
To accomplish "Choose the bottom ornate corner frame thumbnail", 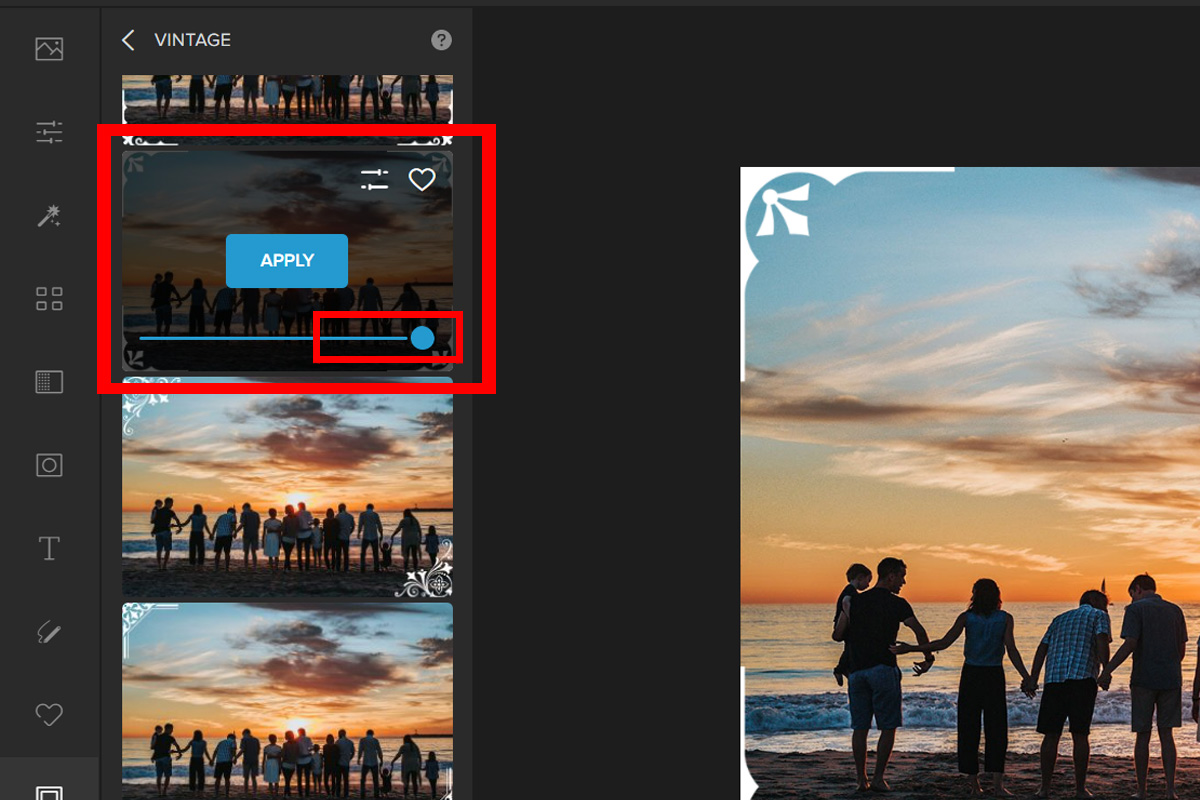I will 287,700.
